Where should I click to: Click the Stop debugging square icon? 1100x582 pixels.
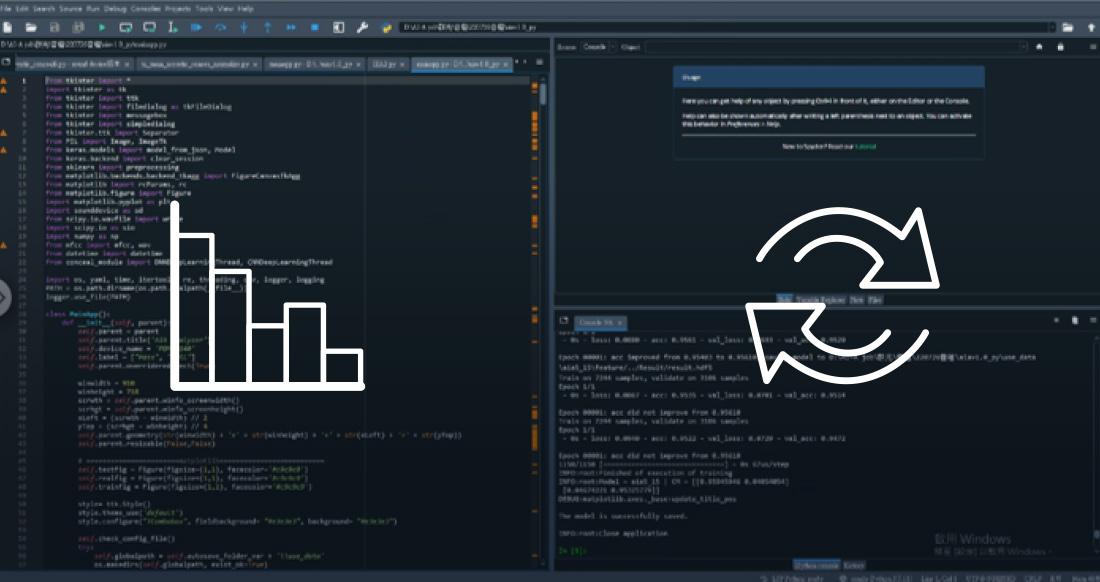pyautogui.click(x=313, y=27)
